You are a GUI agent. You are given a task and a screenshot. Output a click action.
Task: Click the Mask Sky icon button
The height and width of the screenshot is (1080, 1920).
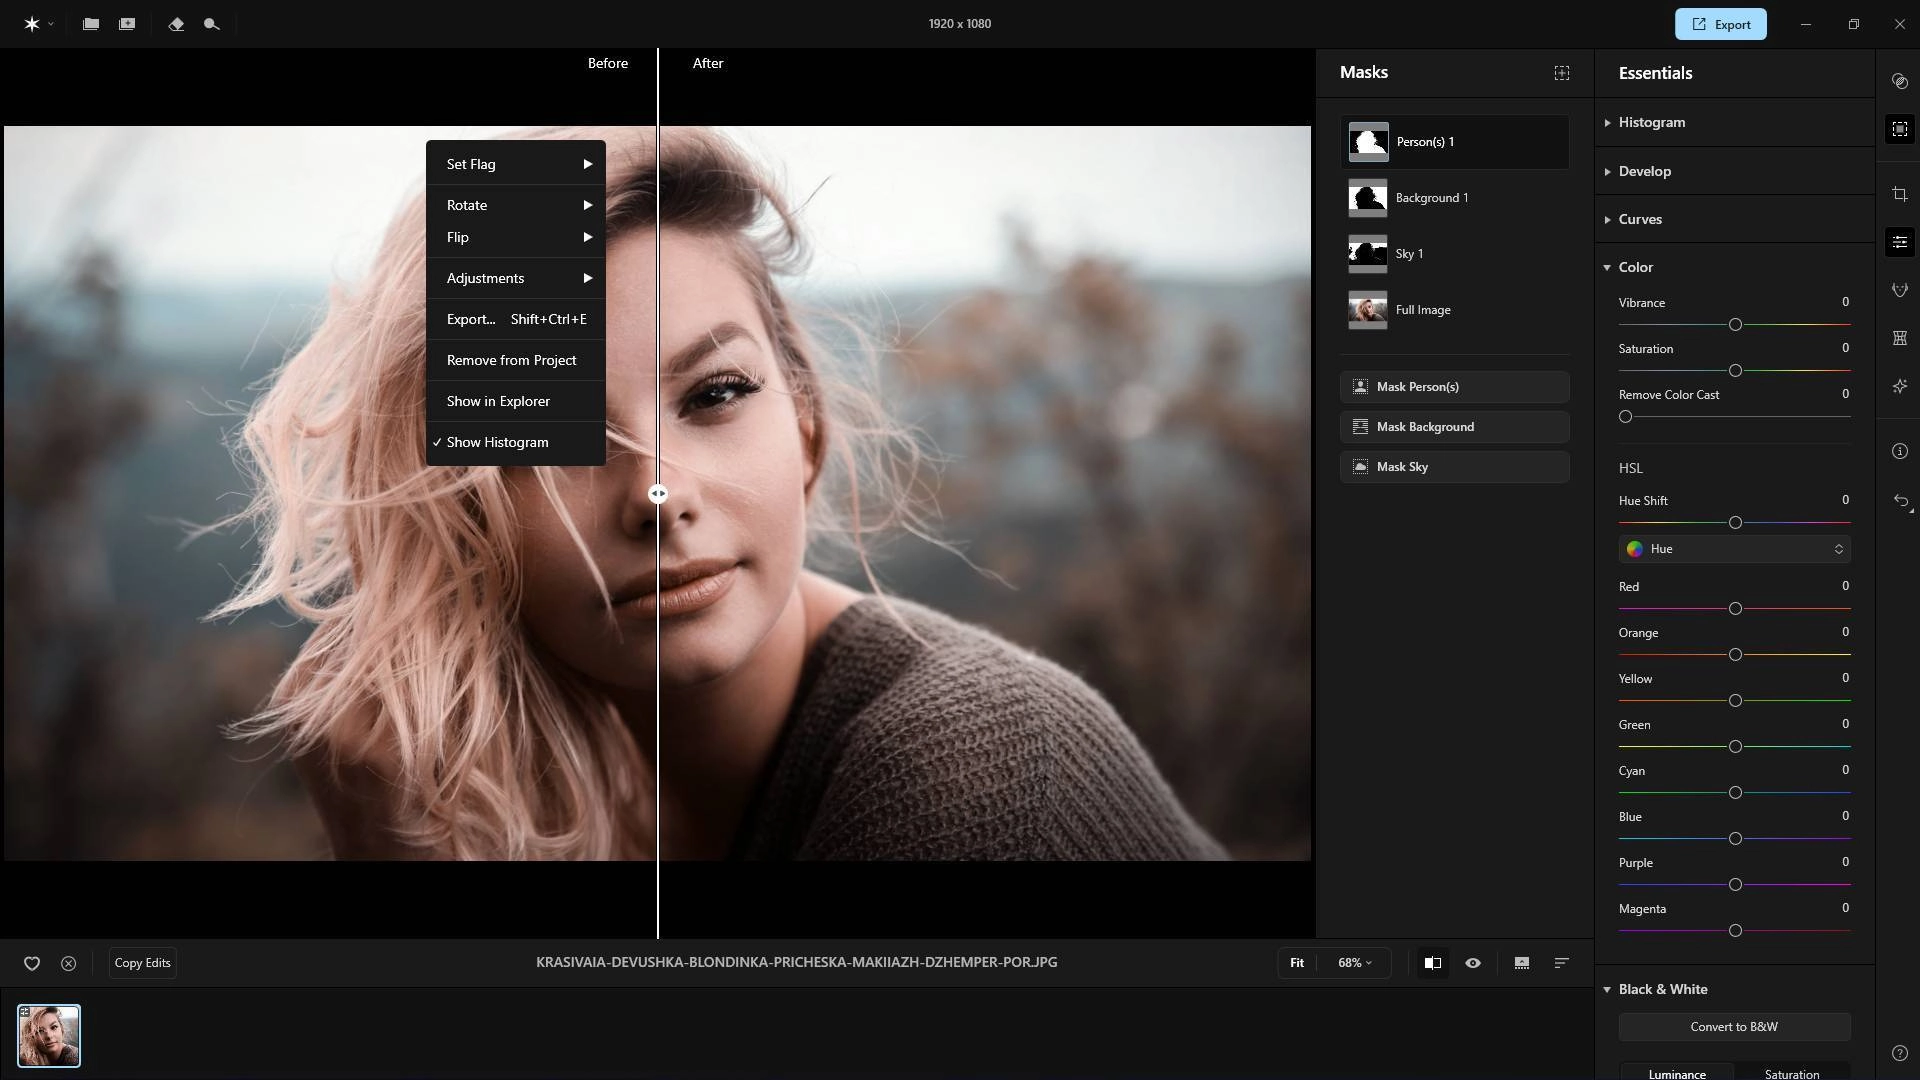click(x=1360, y=467)
